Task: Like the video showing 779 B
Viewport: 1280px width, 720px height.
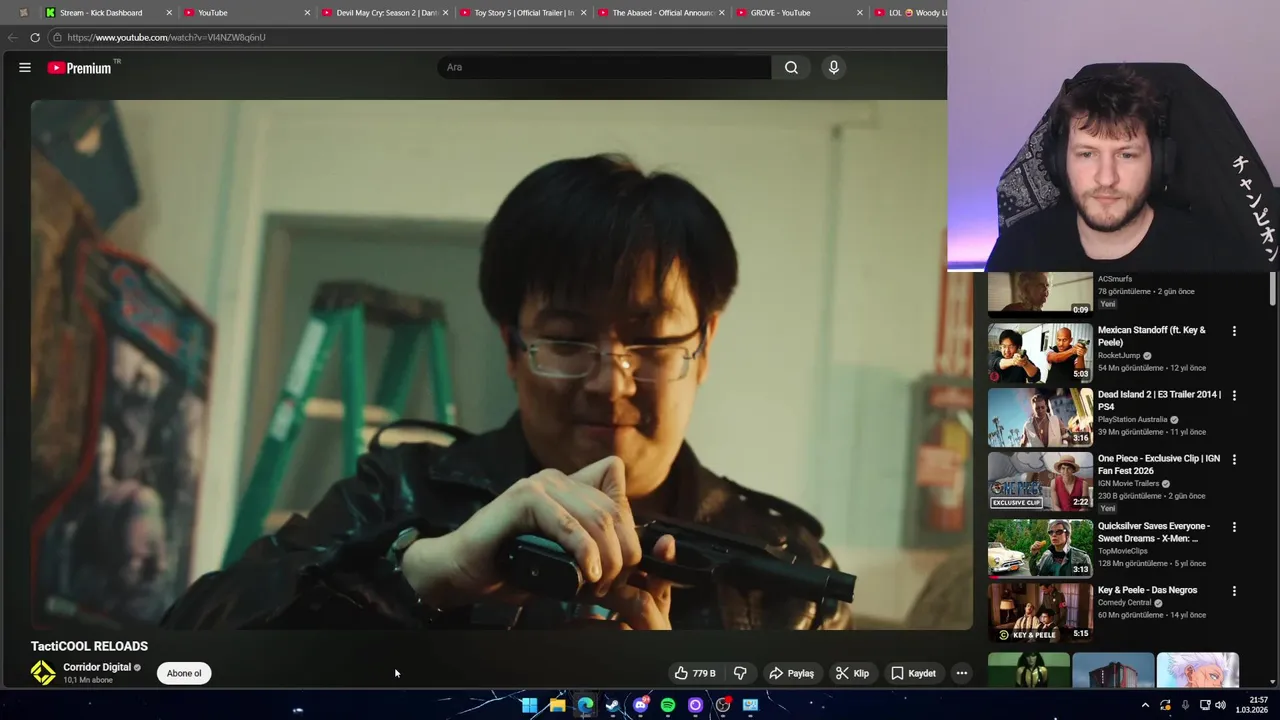Action: coord(696,673)
